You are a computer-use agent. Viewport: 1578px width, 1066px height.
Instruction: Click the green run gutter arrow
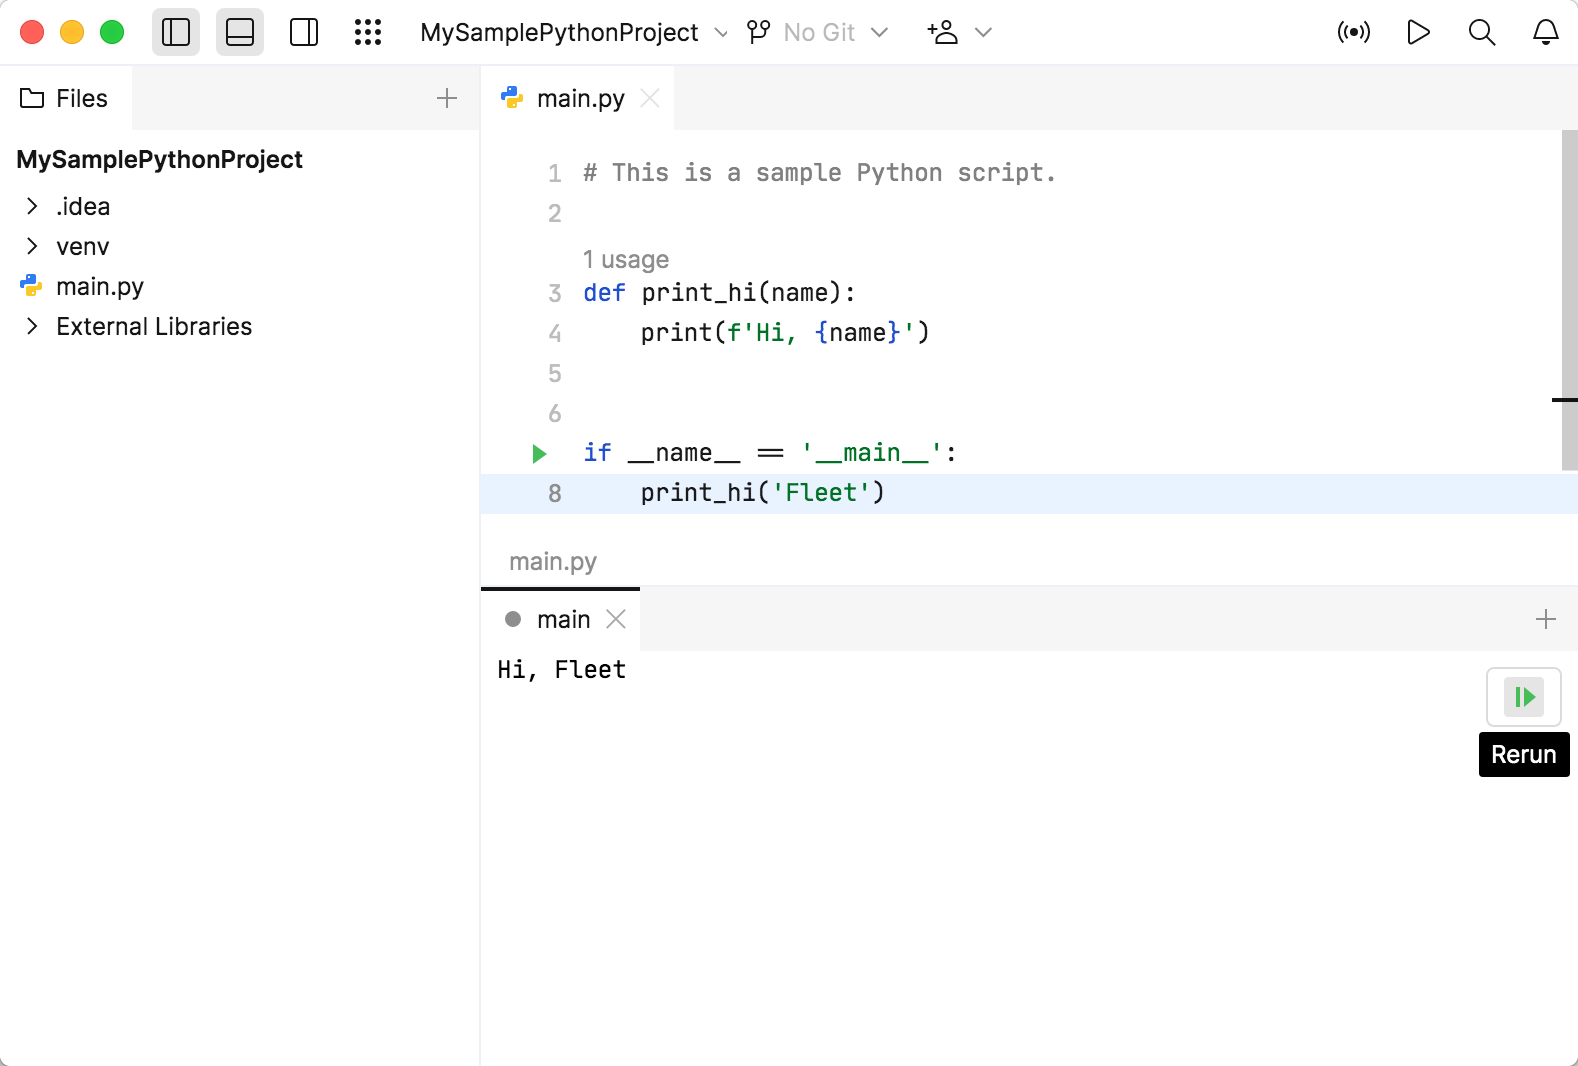(x=540, y=454)
